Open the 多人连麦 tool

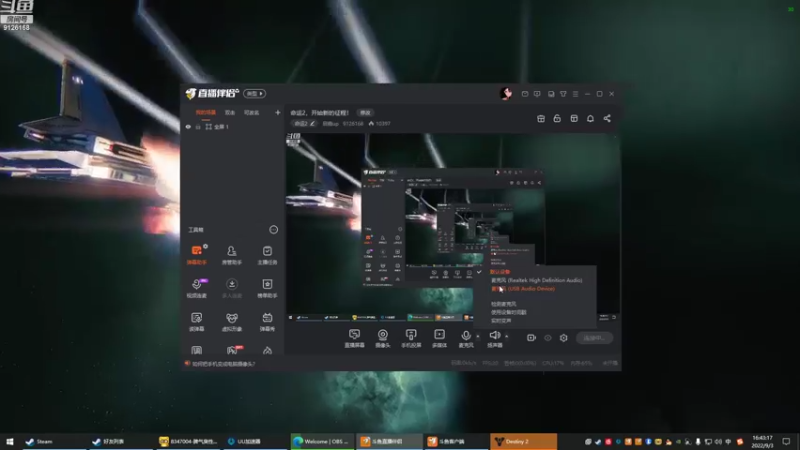(x=232, y=288)
